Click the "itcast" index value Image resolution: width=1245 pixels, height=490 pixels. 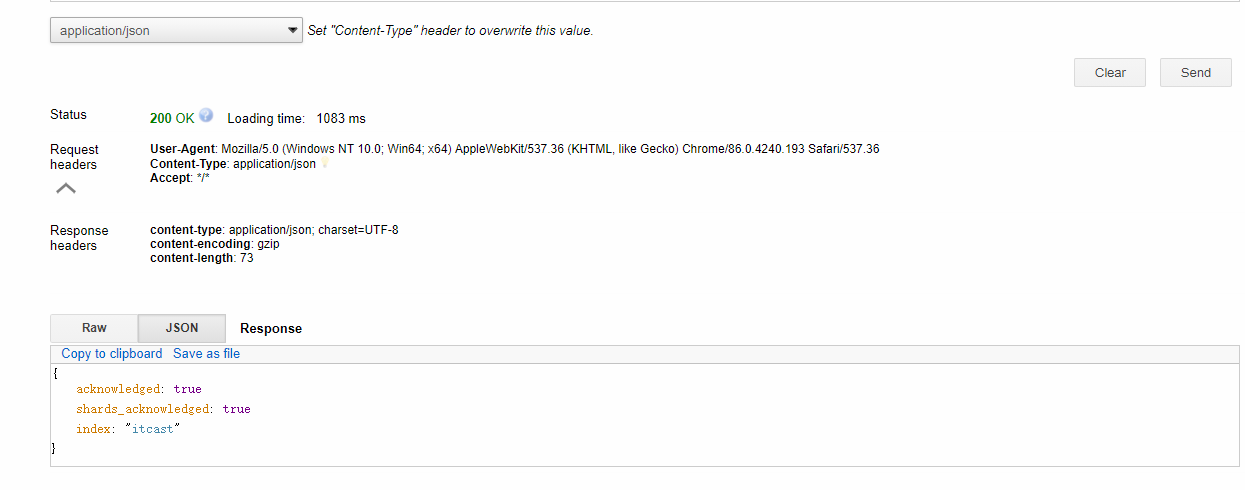pos(156,429)
